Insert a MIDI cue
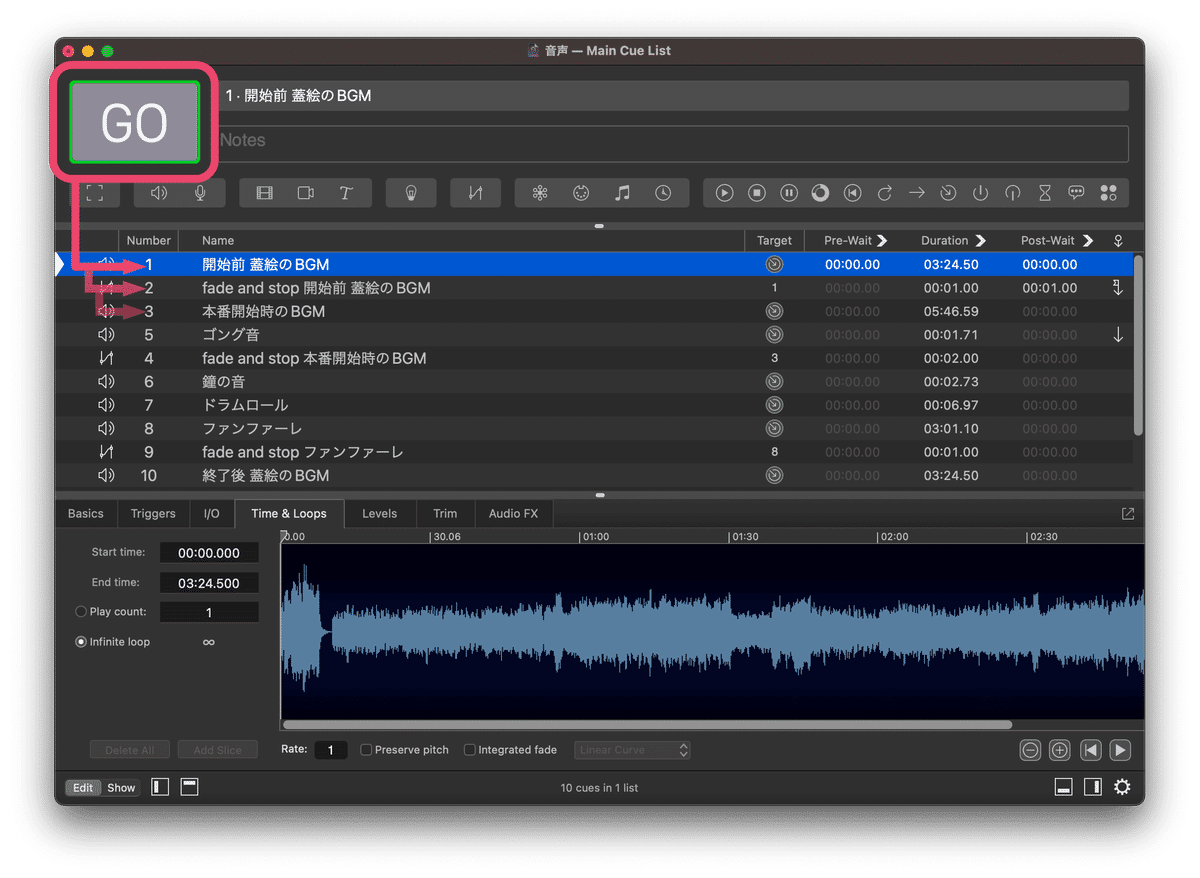Viewport: 1200px width, 878px height. (581, 193)
